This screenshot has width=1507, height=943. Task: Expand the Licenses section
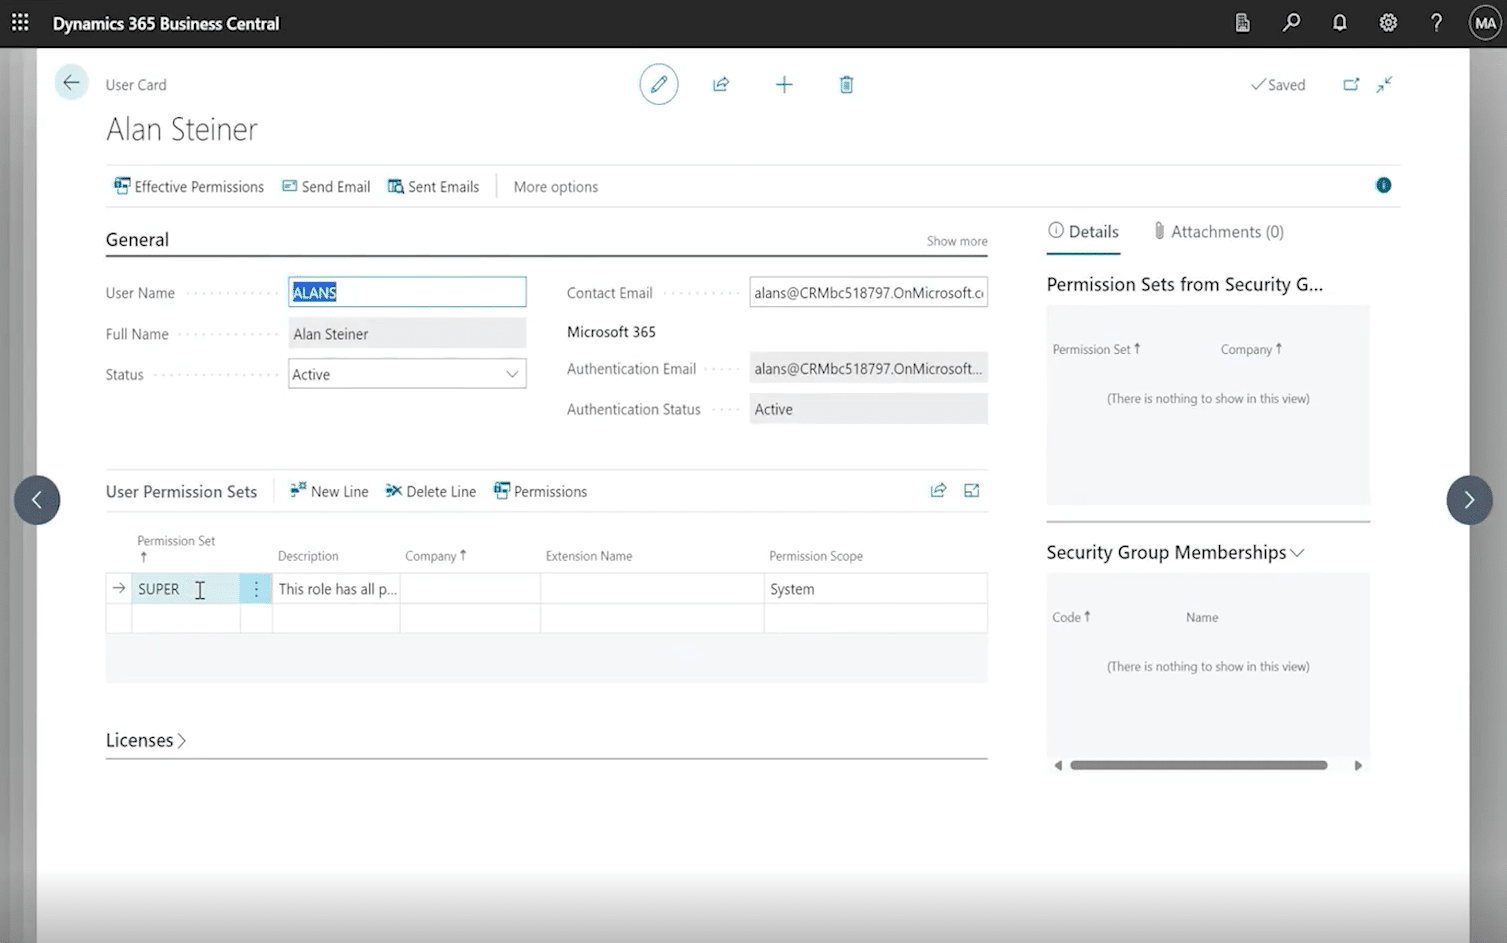[x=146, y=741]
